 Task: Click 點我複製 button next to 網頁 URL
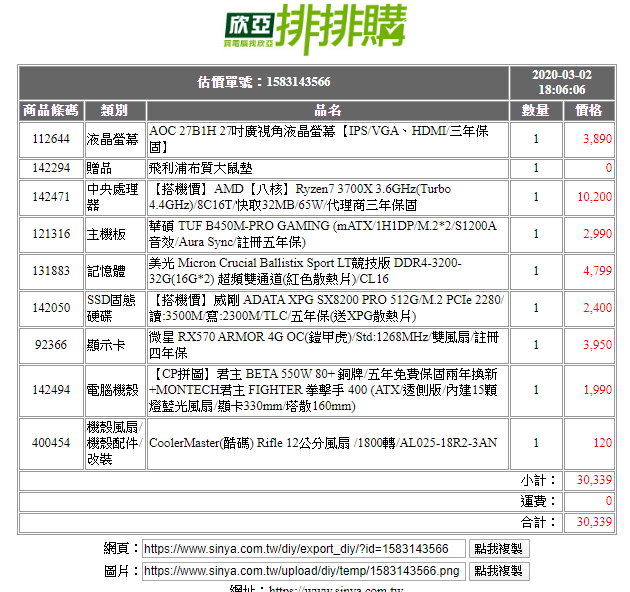(x=499, y=549)
